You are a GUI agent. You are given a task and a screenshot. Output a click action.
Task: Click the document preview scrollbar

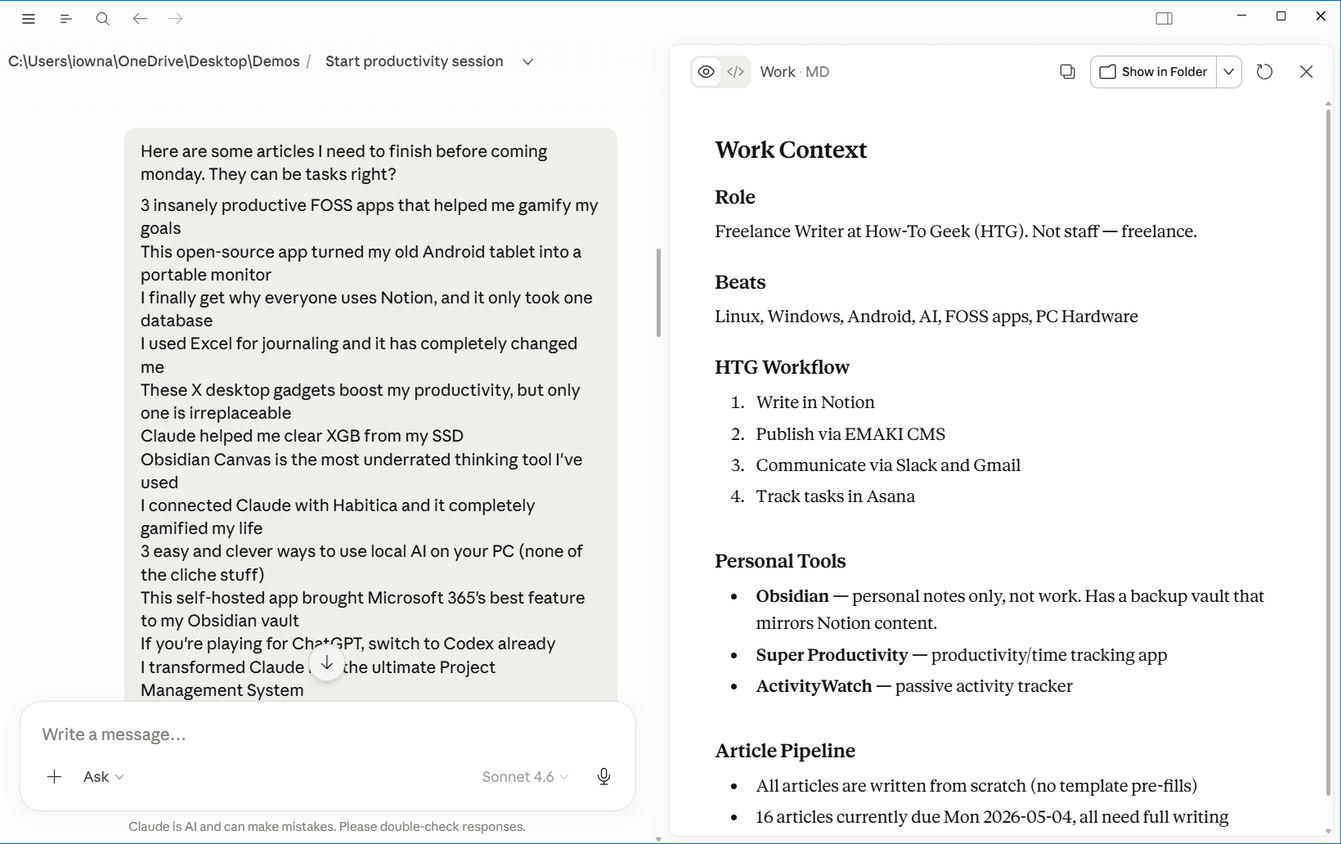point(1328,450)
